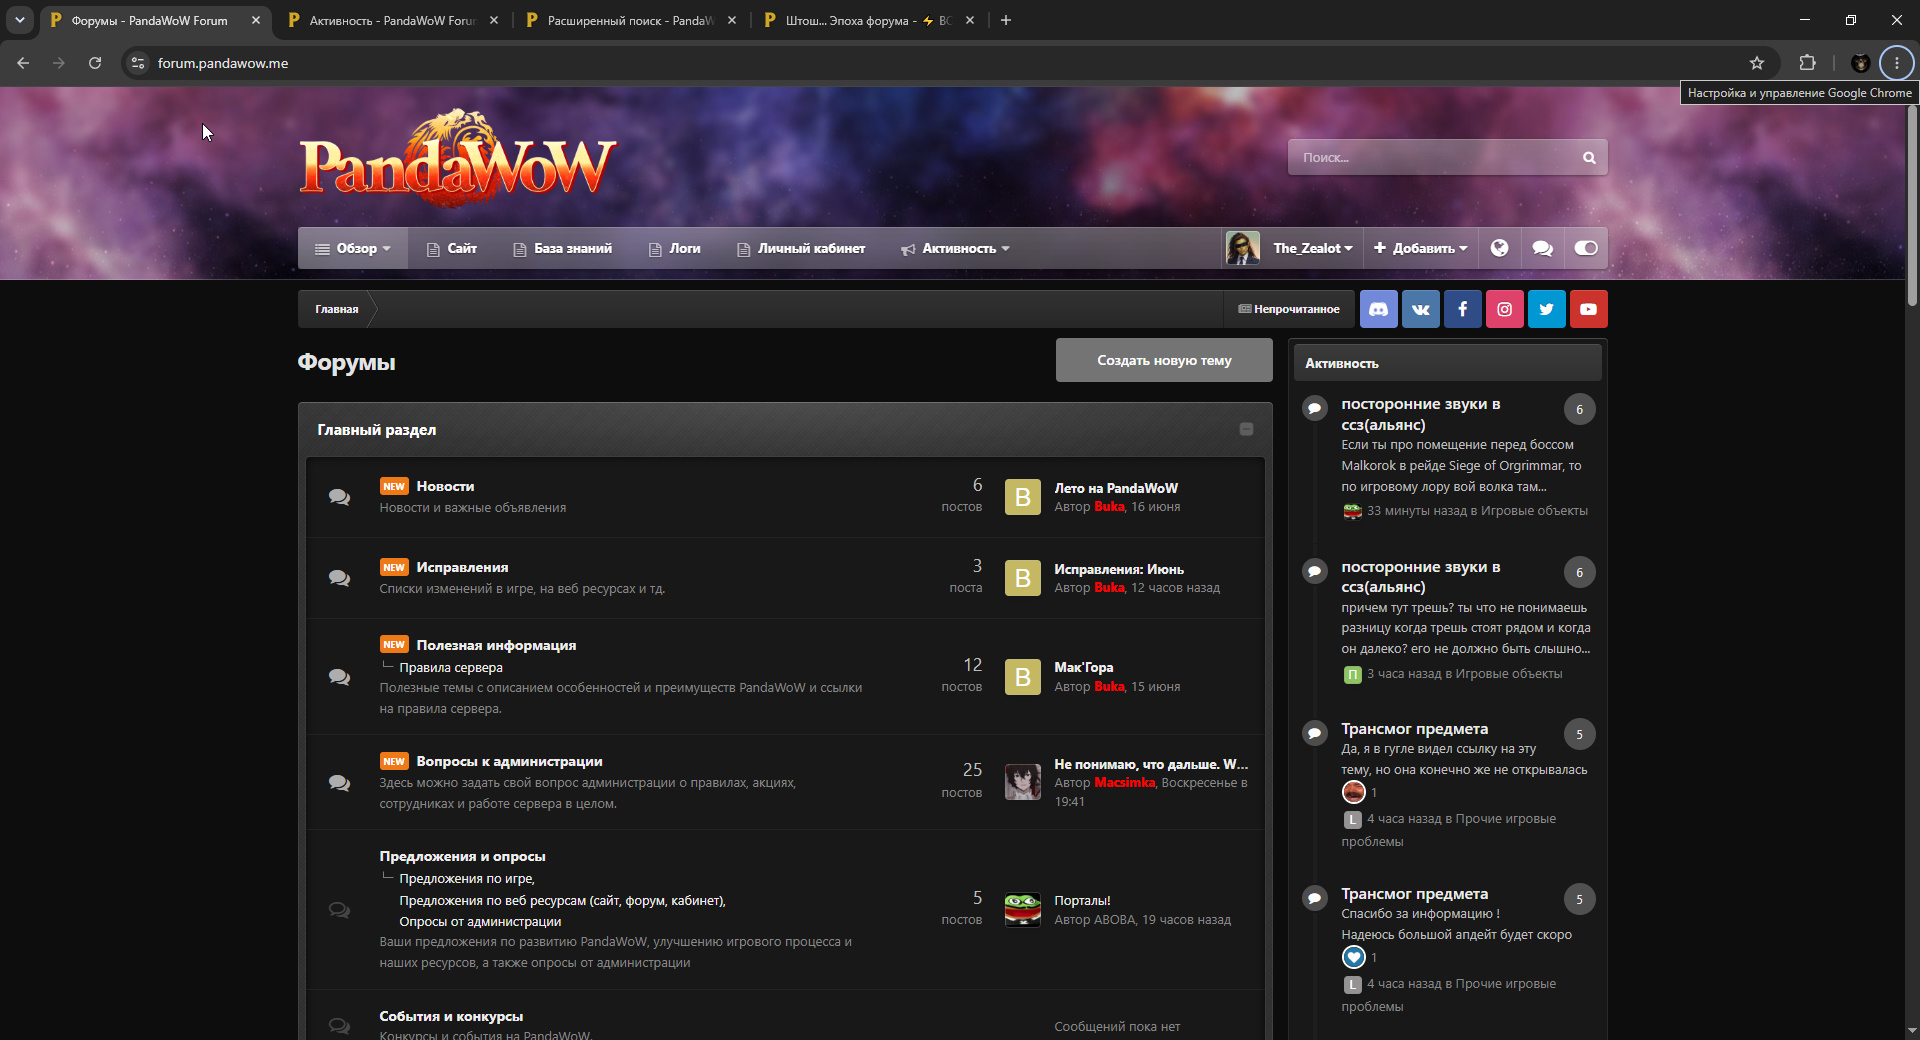
Task: Open the Опросы от администрации subforum
Action: click(480, 921)
